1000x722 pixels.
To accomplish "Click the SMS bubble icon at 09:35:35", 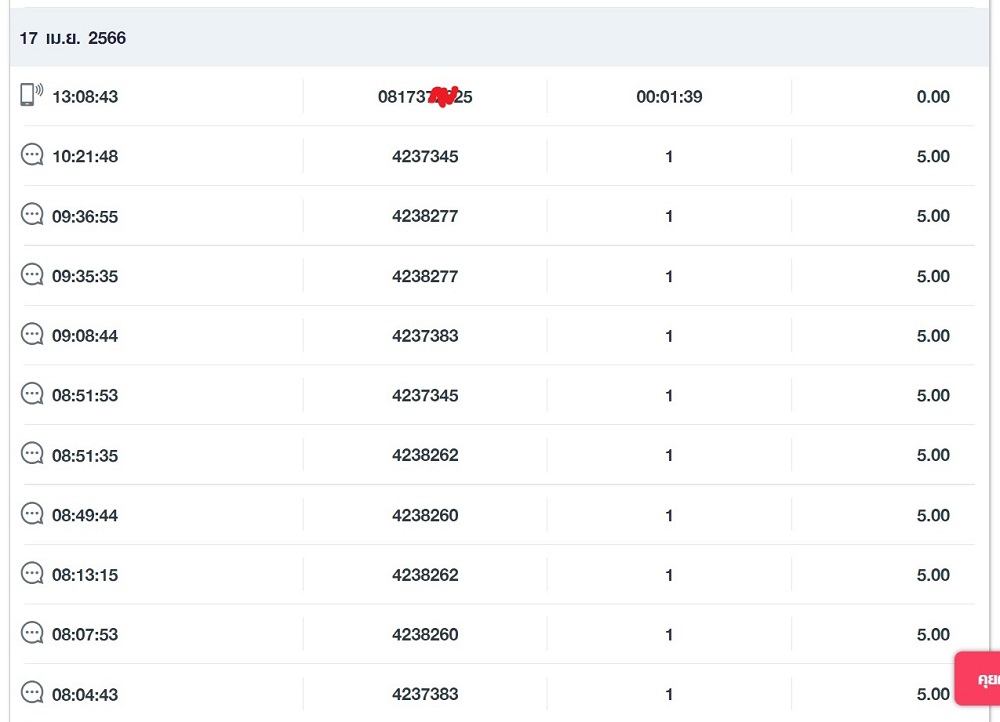I will (33, 275).
